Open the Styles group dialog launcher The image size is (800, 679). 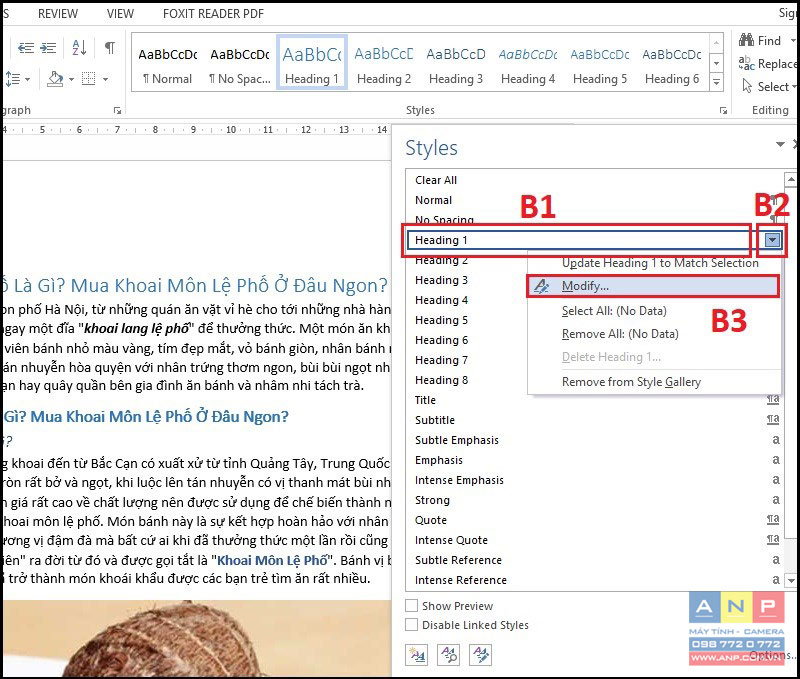point(723,110)
